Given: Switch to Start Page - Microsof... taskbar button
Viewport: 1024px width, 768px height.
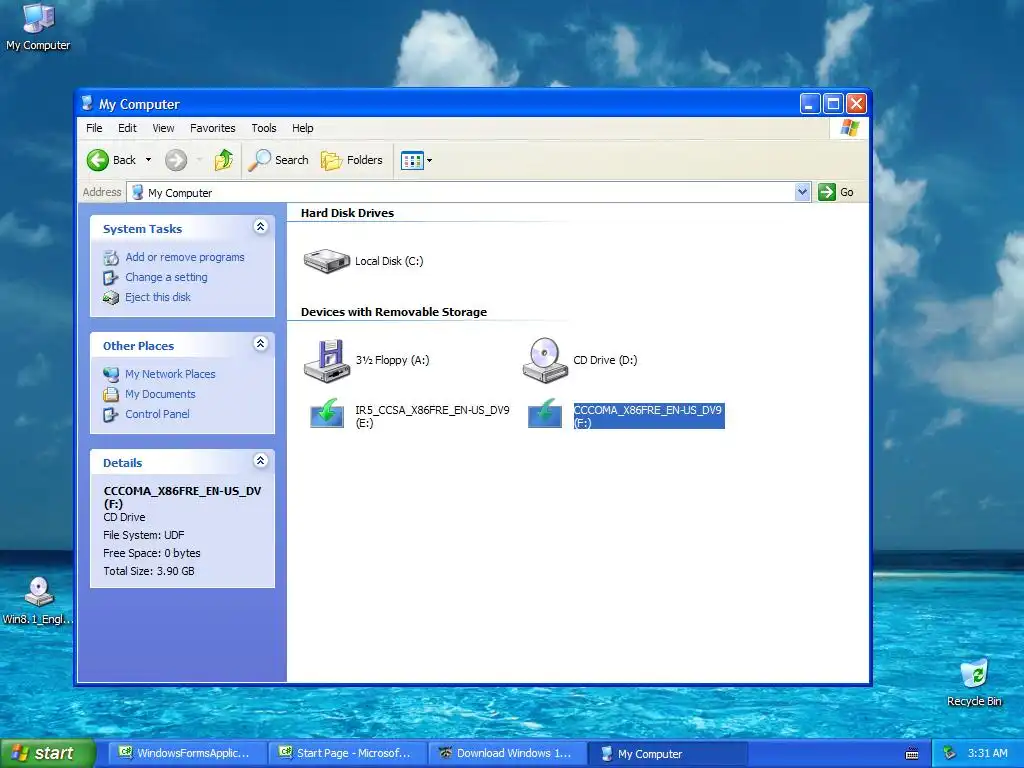Looking at the screenshot, I should (x=347, y=754).
